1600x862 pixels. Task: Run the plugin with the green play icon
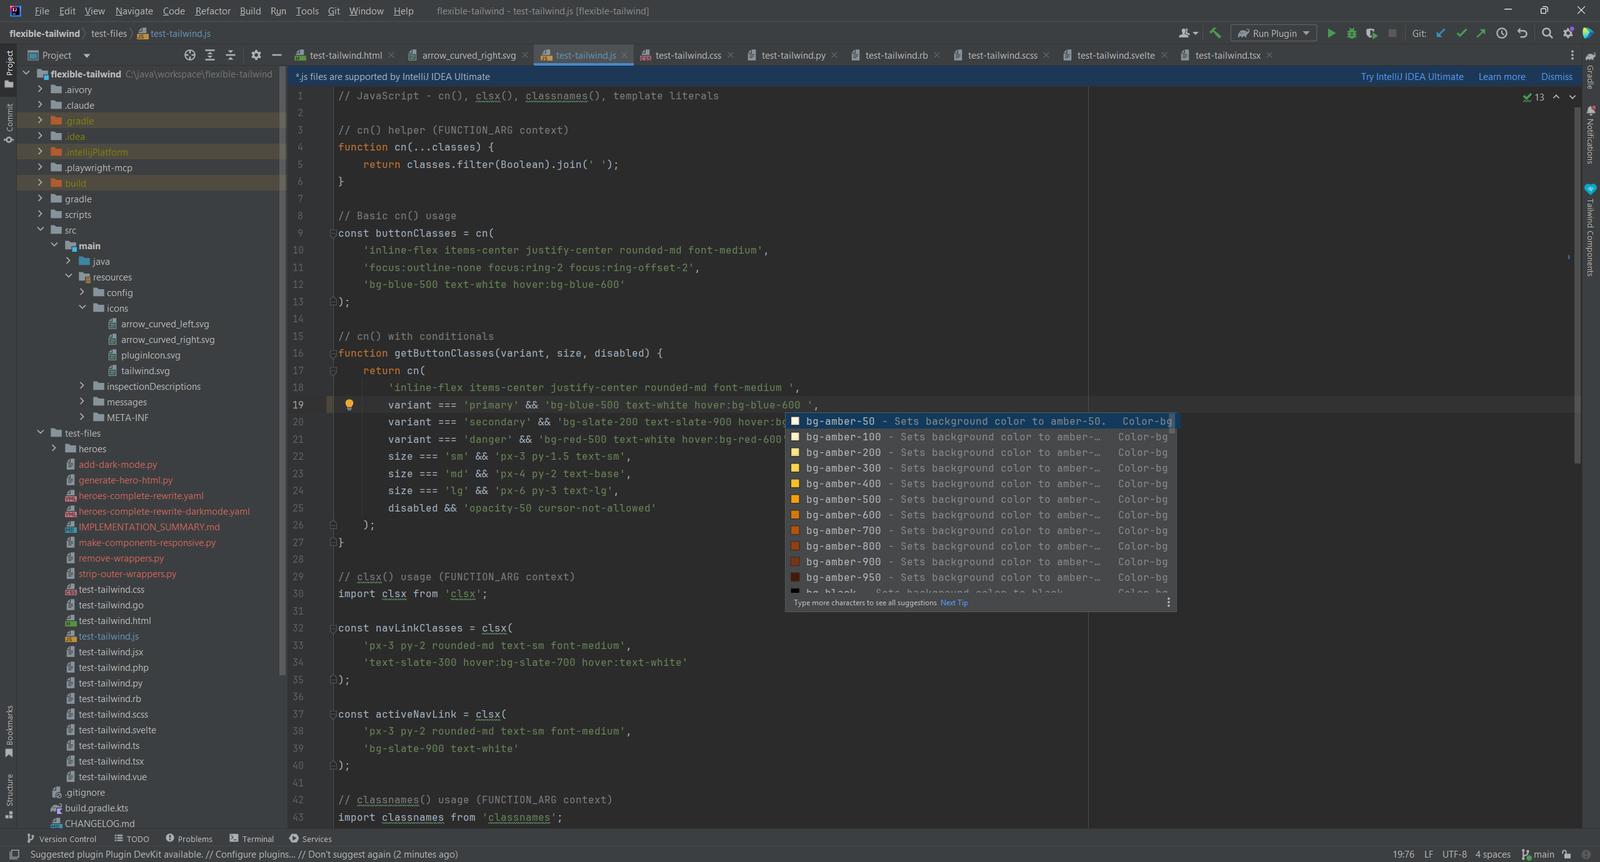tap(1331, 33)
